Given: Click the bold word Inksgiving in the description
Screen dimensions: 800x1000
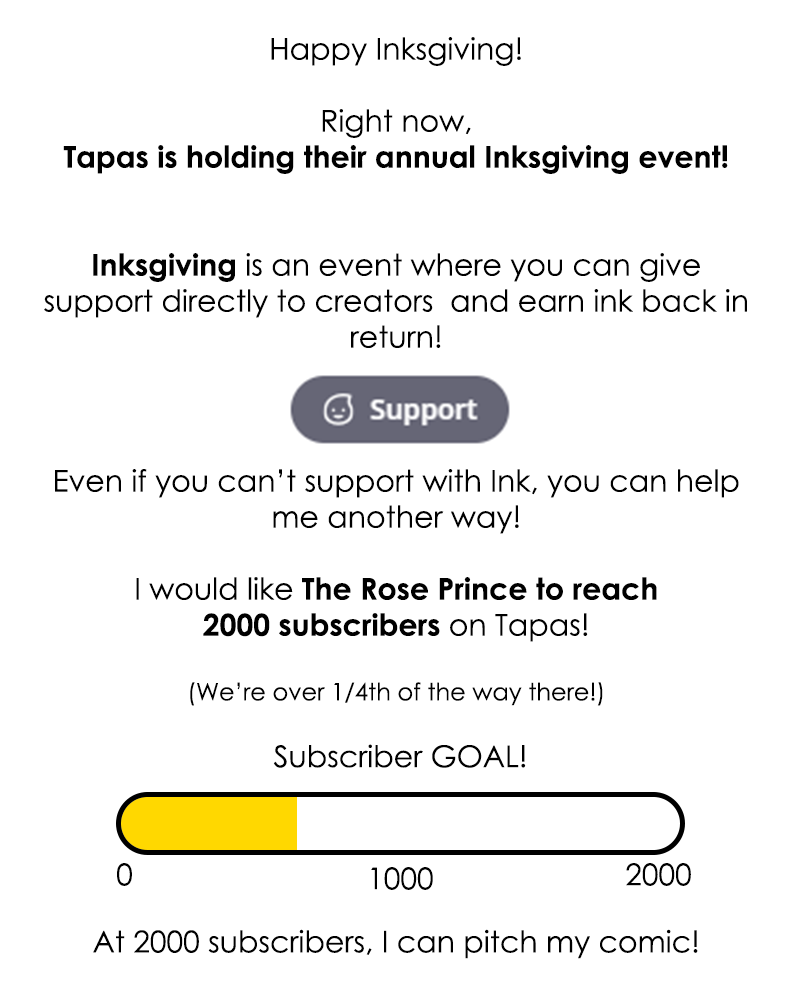Looking at the screenshot, I should 164,267.
